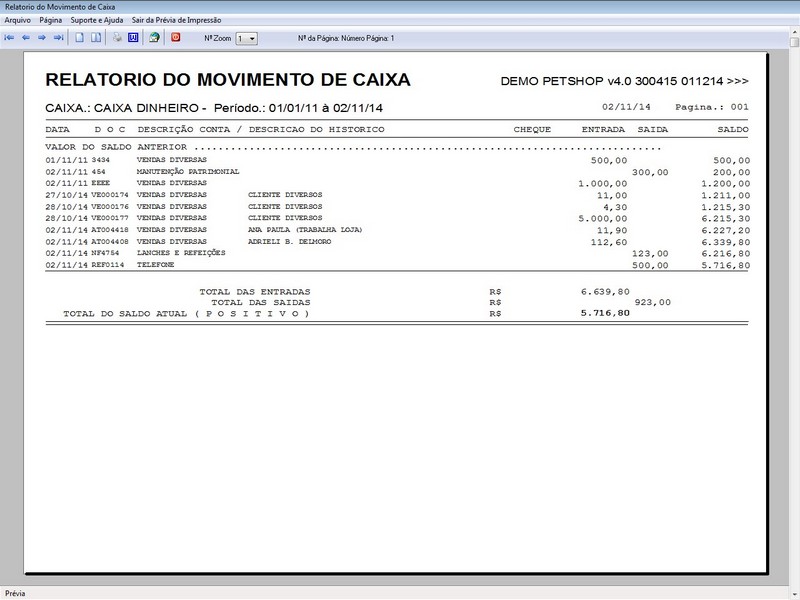This screenshot has height=600, width=800.
Task: Click the globe export icon
Action: (x=153, y=38)
